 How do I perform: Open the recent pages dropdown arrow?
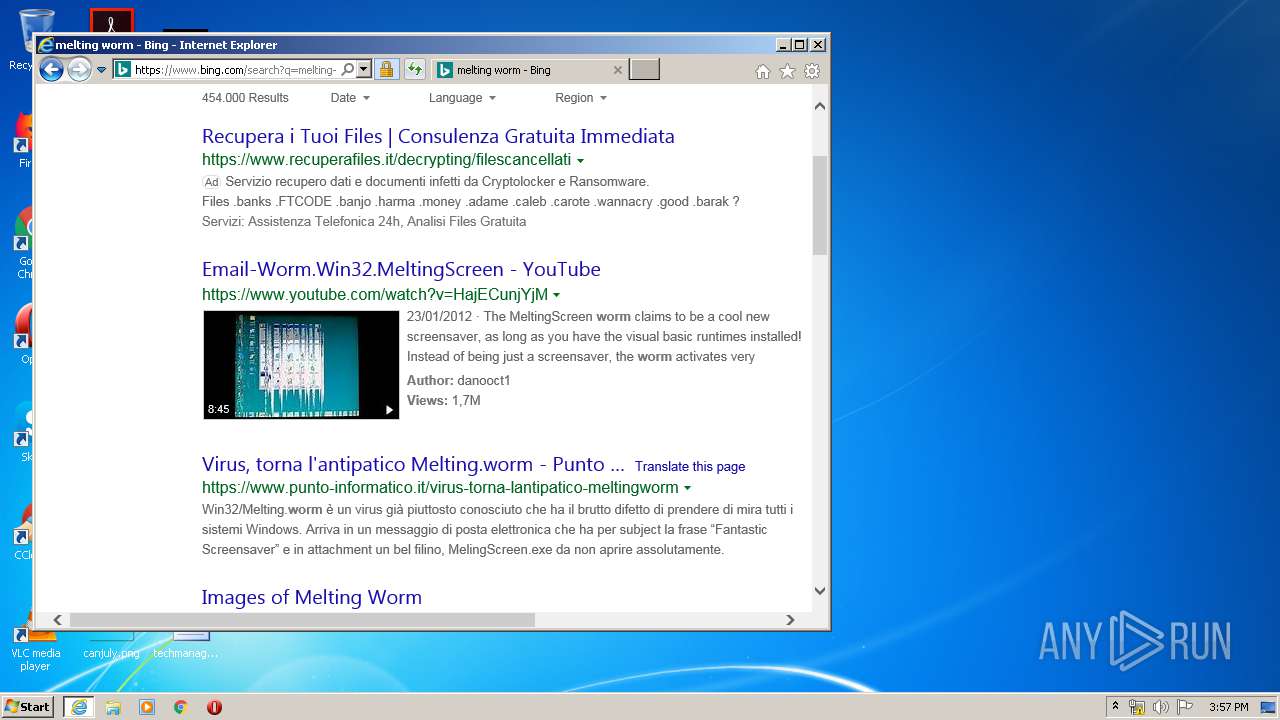click(x=101, y=70)
